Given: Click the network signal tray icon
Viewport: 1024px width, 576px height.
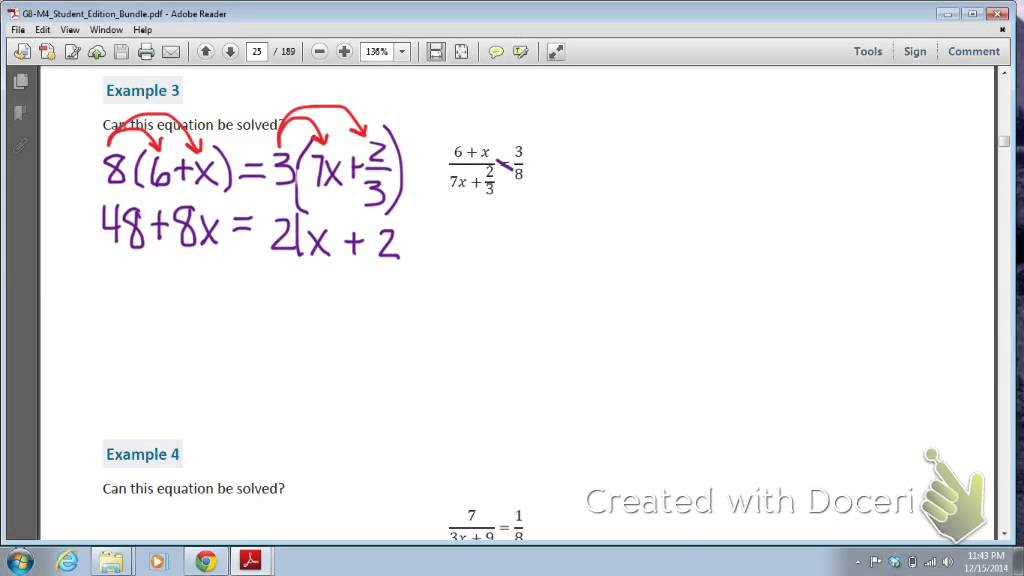Looking at the screenshot, I should coord(930,562).
